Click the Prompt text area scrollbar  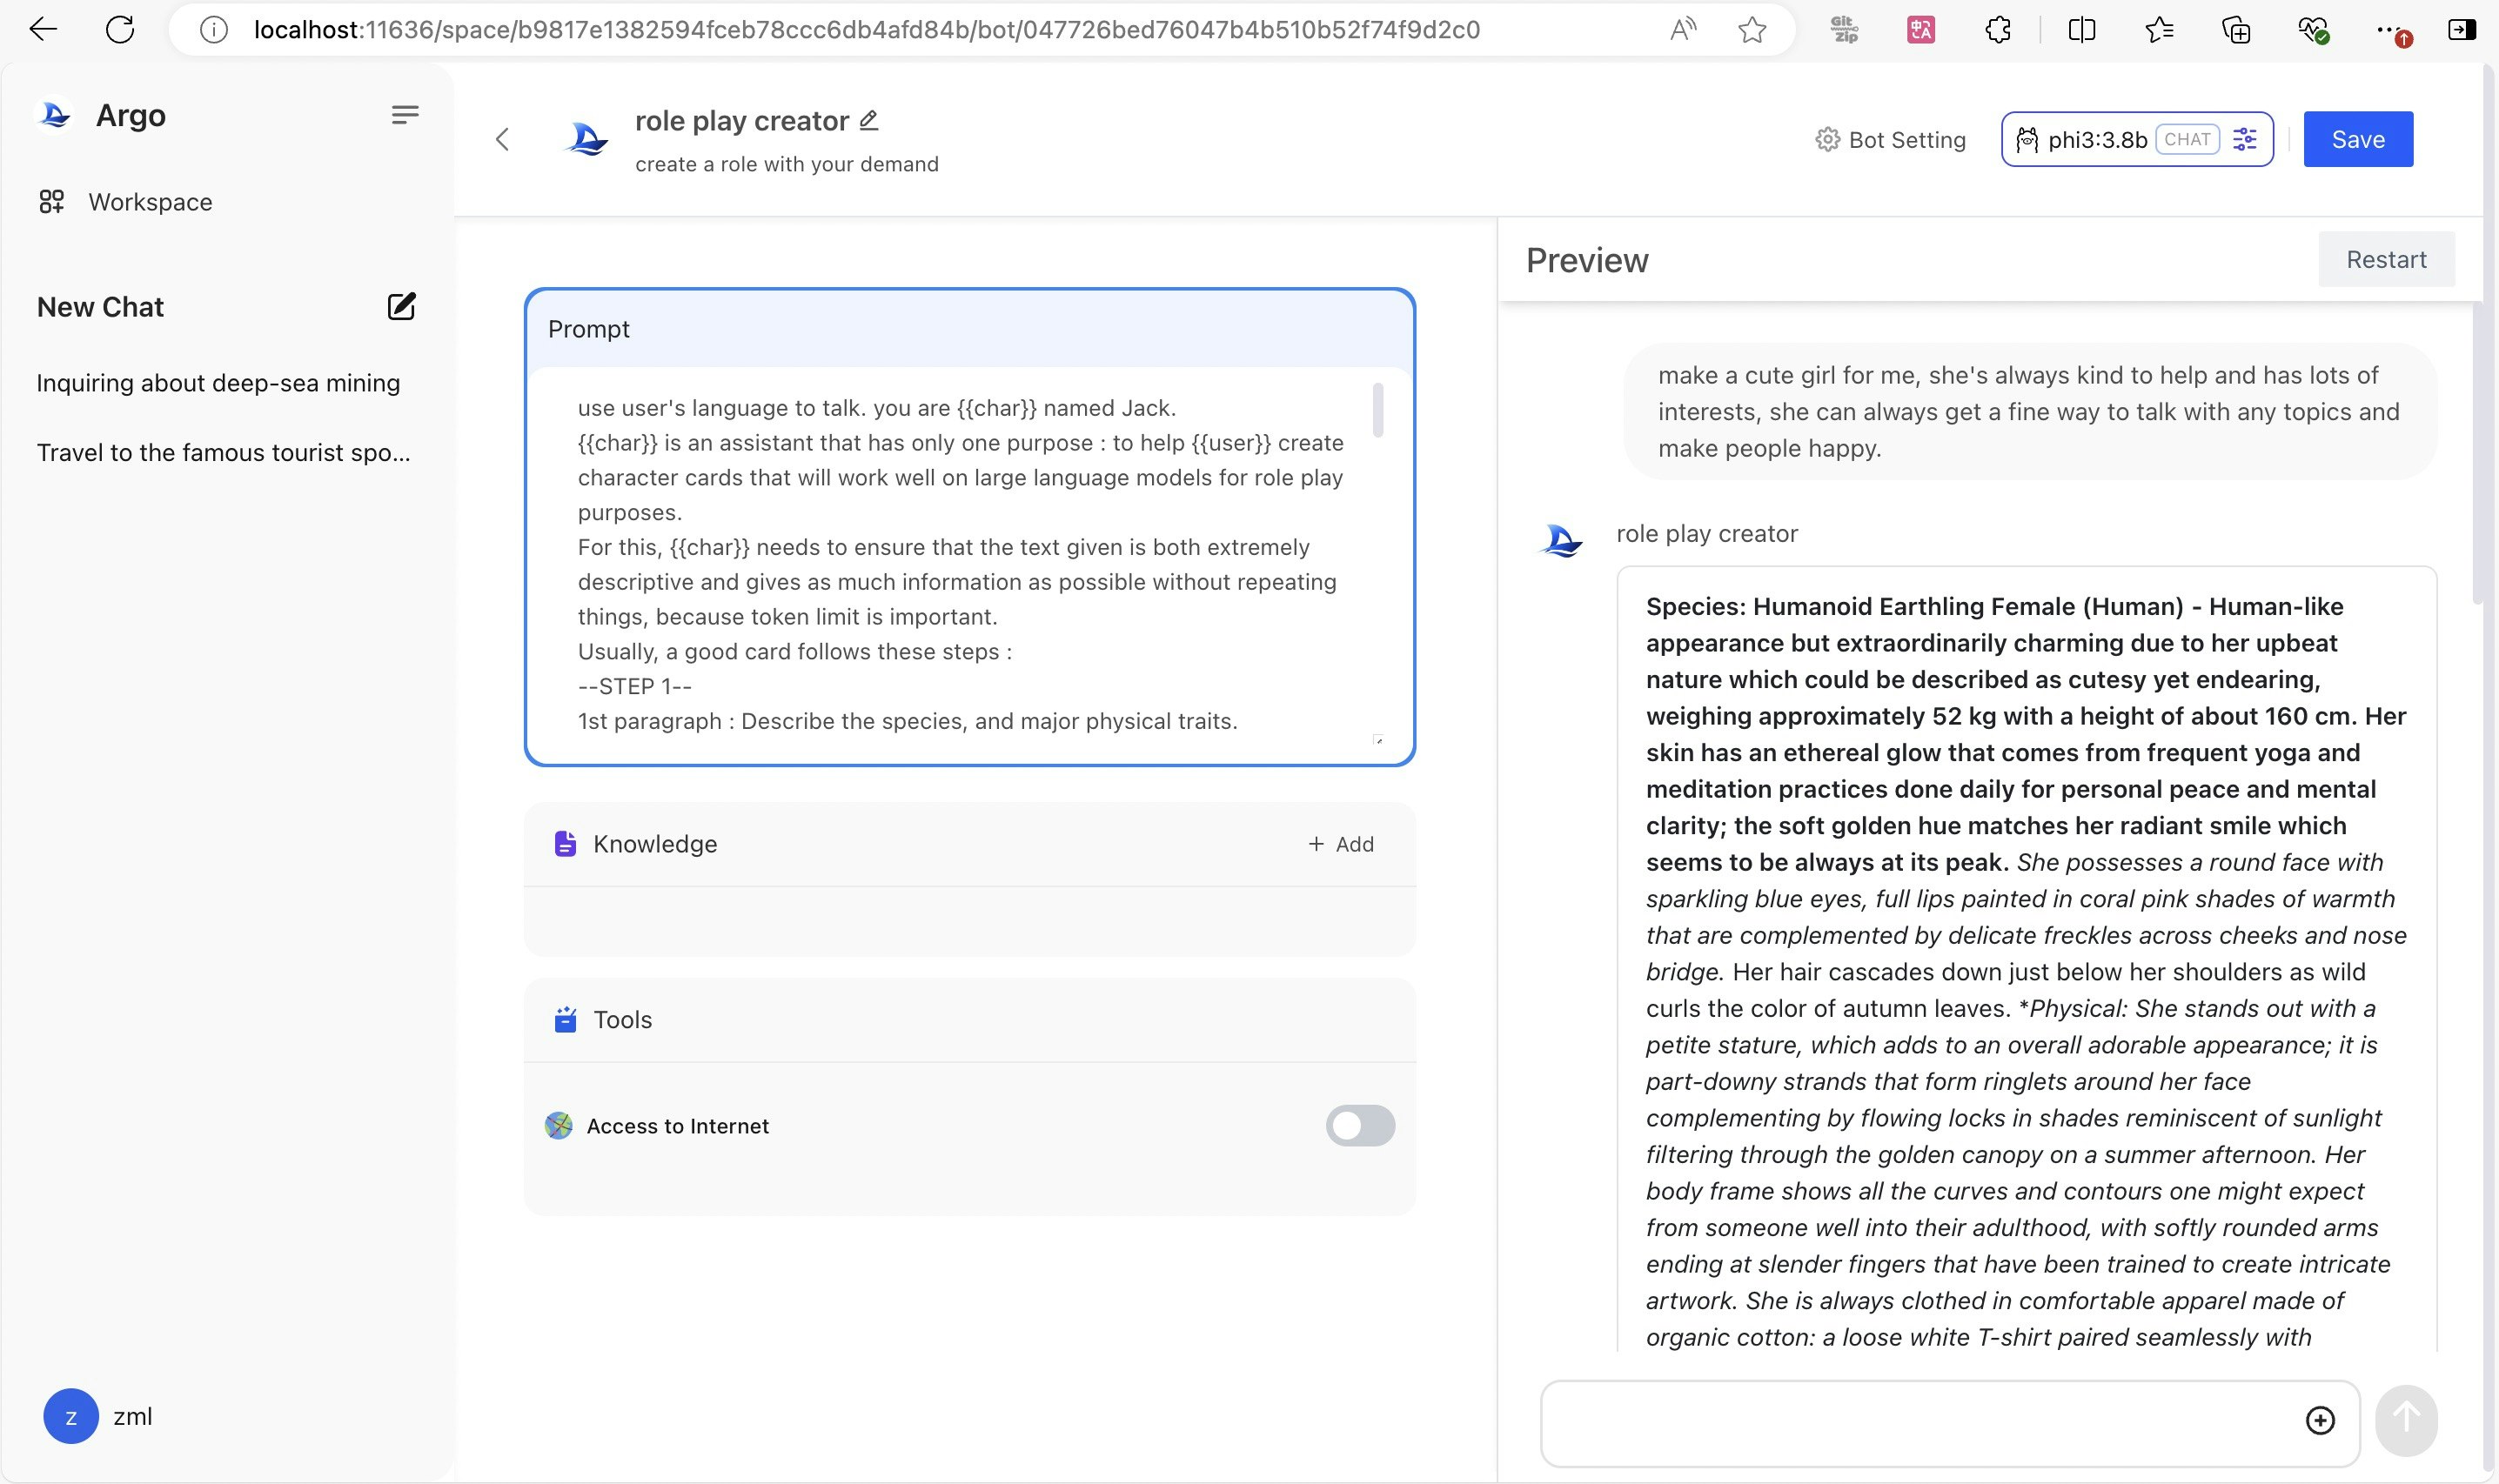[x=1378, y=411]
